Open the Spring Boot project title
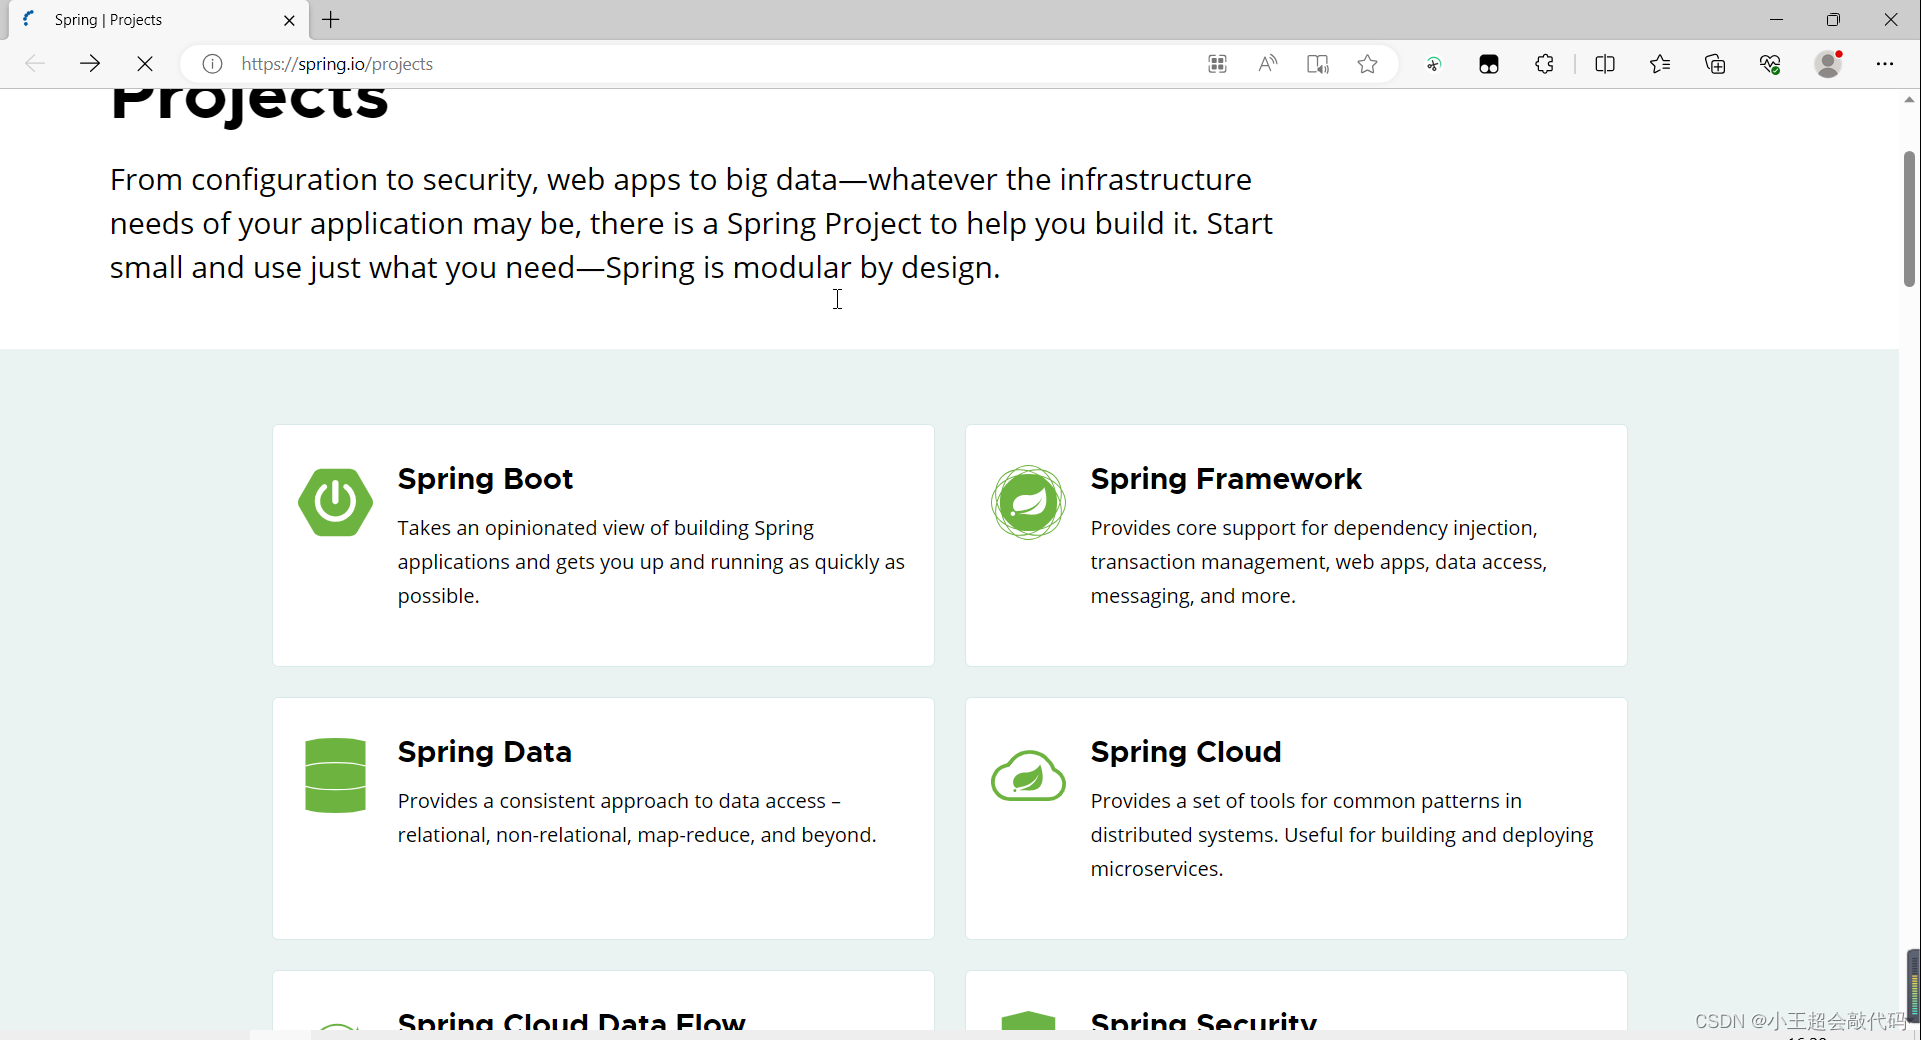The image size is (1921, 1040). (x=485, y=479)
